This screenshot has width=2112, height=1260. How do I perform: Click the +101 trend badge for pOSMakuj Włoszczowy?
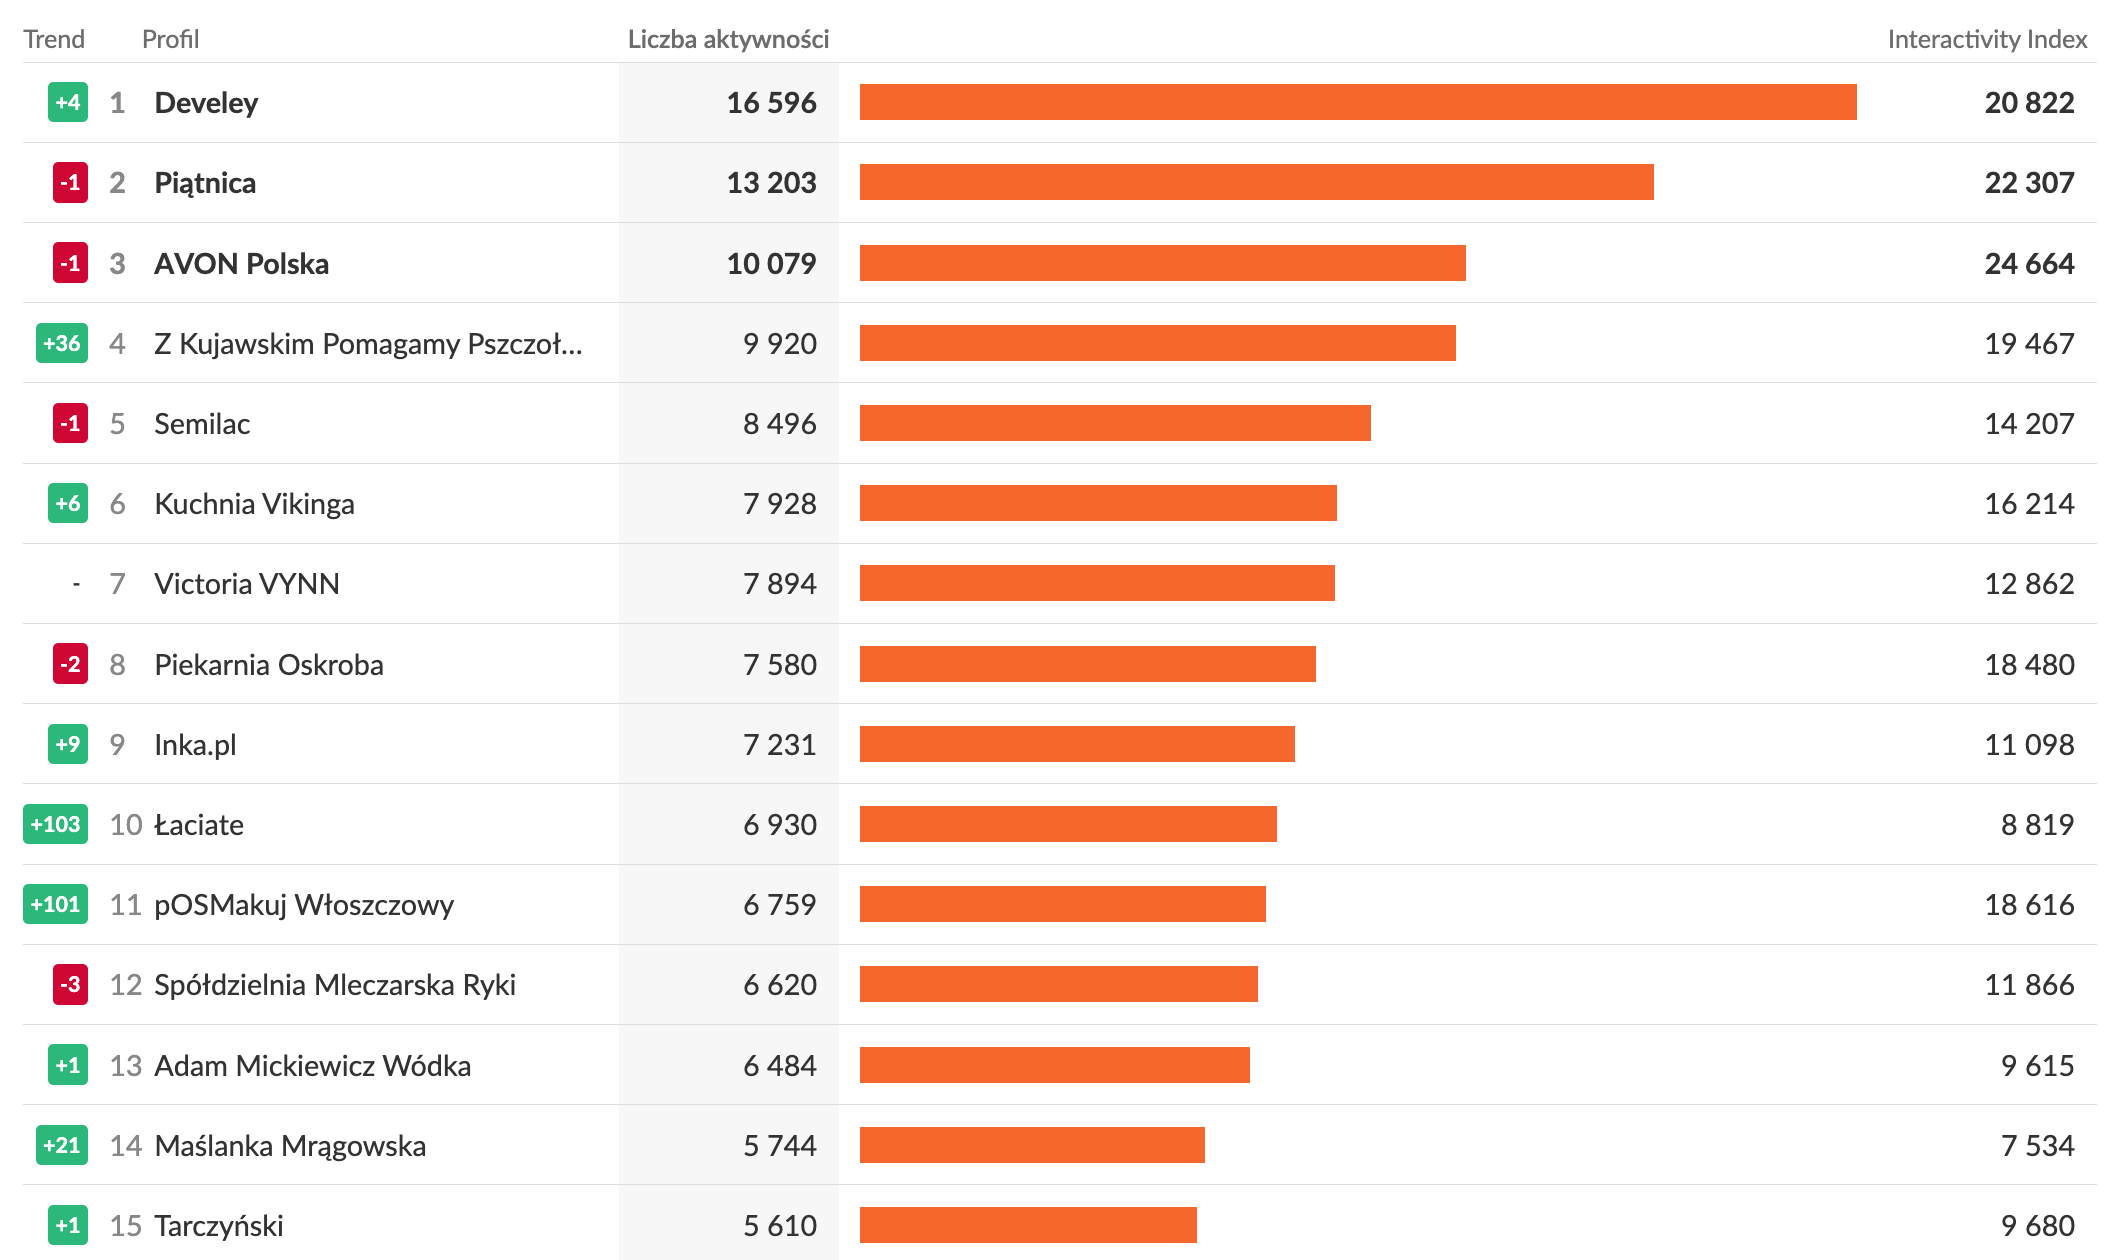tap(55, 905)
